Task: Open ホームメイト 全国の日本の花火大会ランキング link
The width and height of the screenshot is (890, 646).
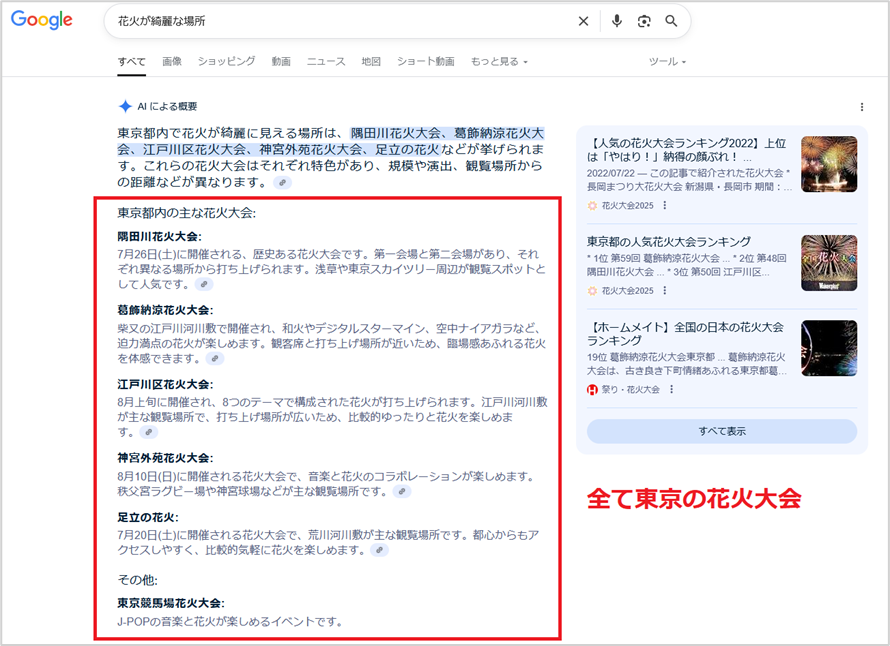Action: click(x=685, y=334)
